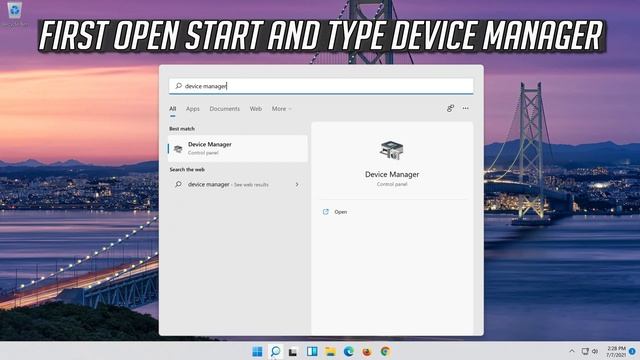Click the Device Manager title in the preview pane

coord(392,174)
